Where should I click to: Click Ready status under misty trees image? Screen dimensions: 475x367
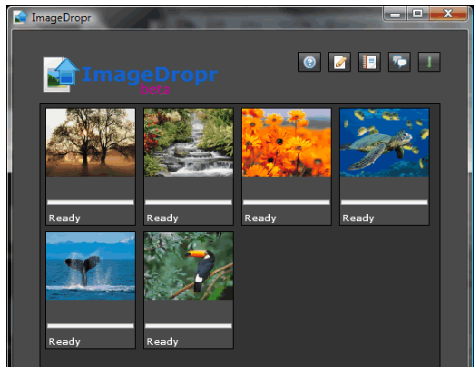tap(65, 218)
